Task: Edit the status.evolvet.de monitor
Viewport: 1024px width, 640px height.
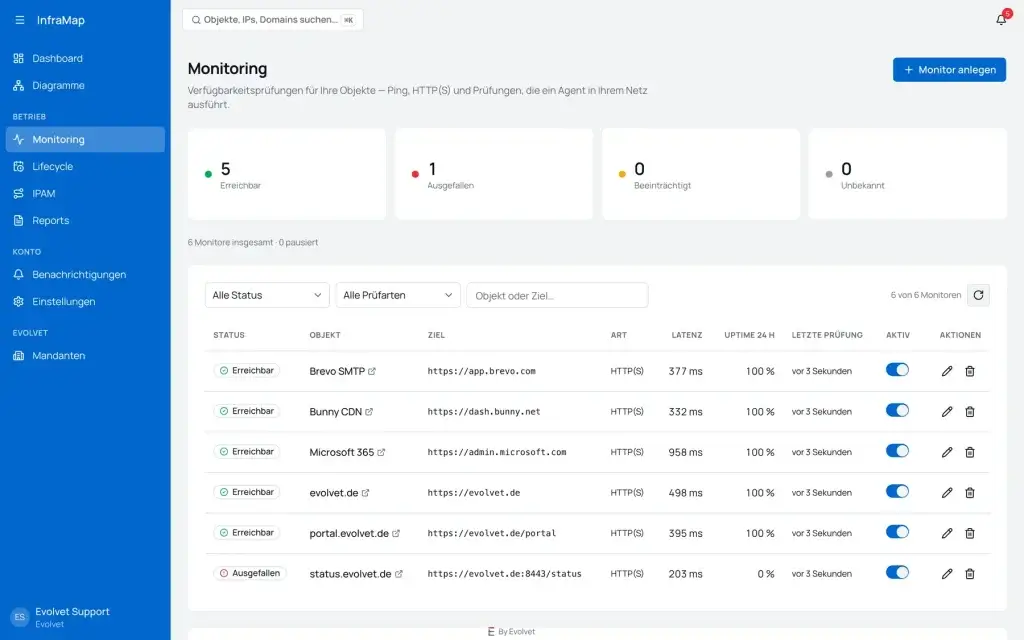Action: pyautogui.click(x=947, y=573)
